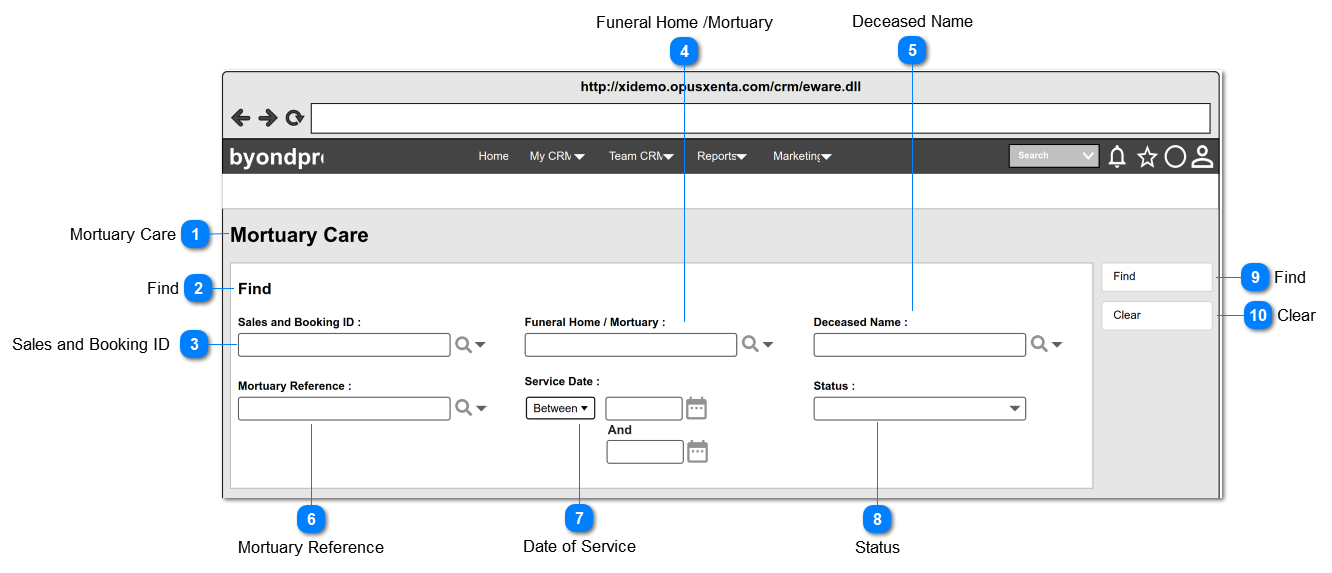Open the Team CRM menu
The height and width of the screenshot is (573, 1332).
pyautogui.click(x=641, y=156)
